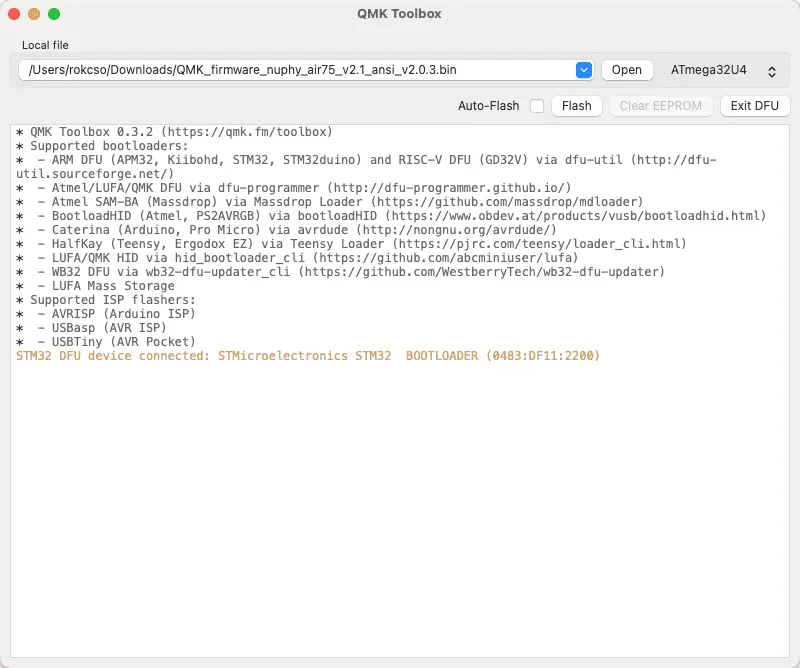Click the WB32 DFU updater line
The width and height of the screenshot is (800, 668).
tap(340, 271)
